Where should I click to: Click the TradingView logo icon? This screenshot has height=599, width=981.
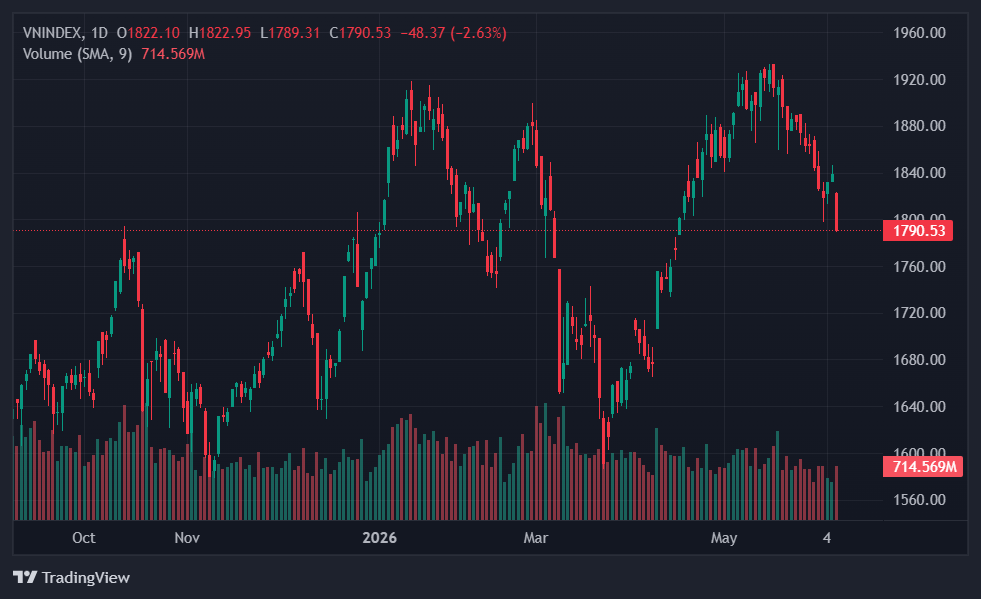(x=25, y=577)
